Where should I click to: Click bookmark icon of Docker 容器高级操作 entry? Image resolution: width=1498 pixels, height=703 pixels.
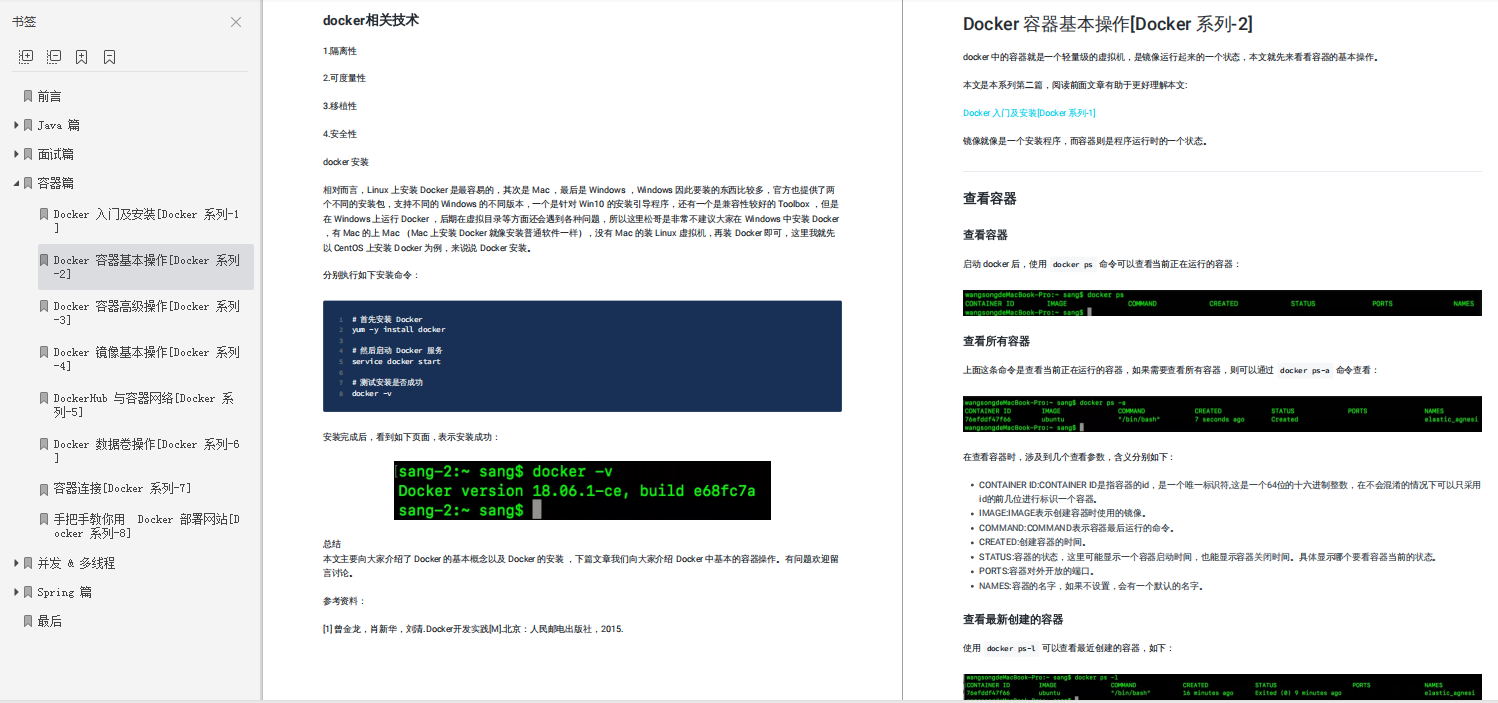[44, 306]
